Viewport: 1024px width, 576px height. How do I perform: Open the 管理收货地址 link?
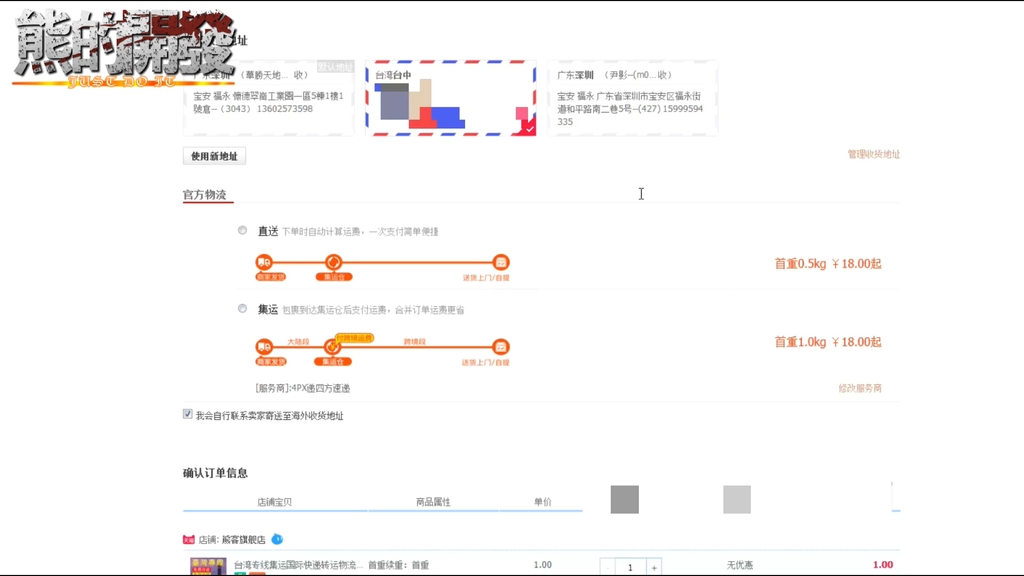[x=873, y=154]
